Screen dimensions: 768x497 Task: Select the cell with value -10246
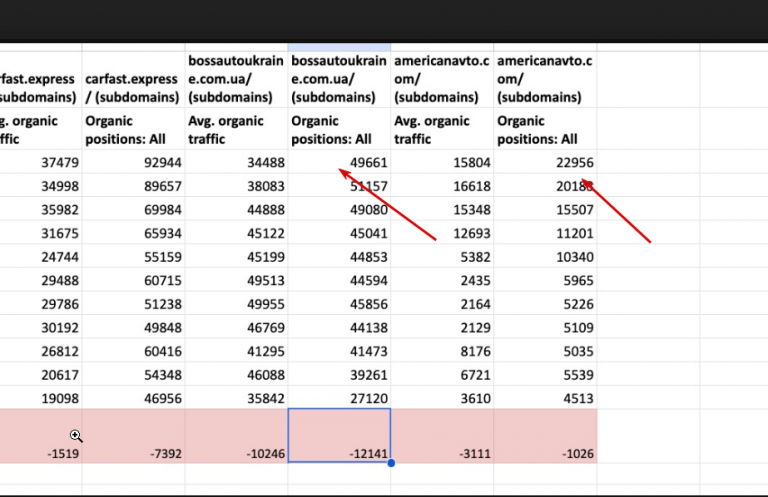pos(237,436)
